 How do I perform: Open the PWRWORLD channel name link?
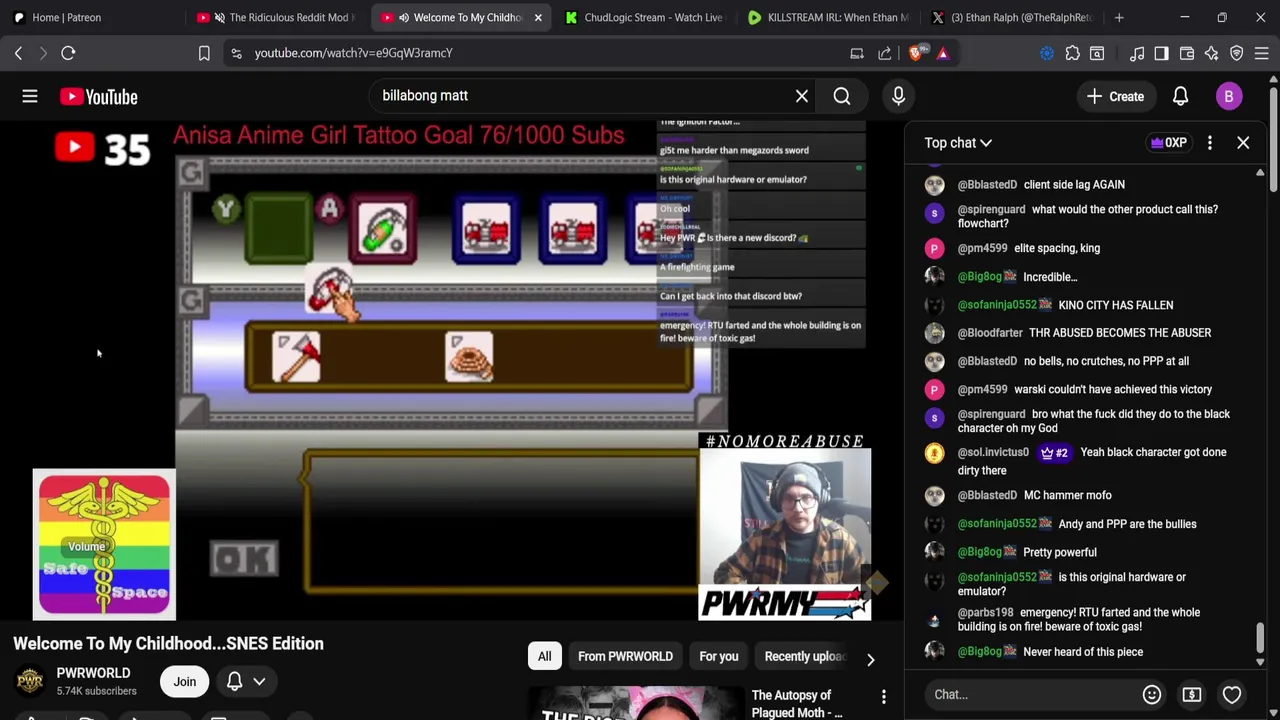93,673
